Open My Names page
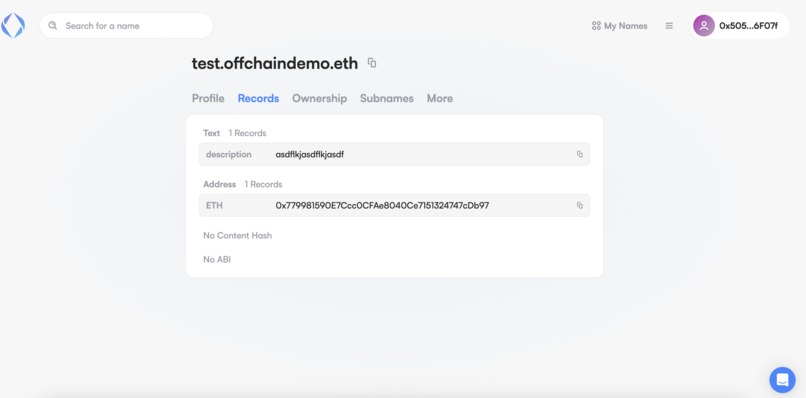 (619, 26)
